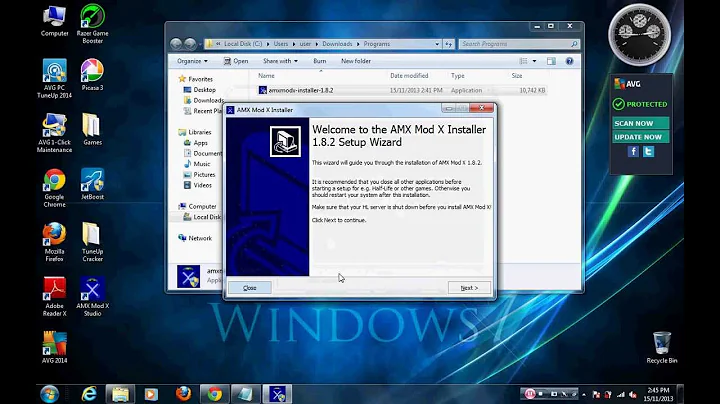Click the analog clock gadget
Screen dimensions: 720x404
pyautogui.click(x=640, y=35)
